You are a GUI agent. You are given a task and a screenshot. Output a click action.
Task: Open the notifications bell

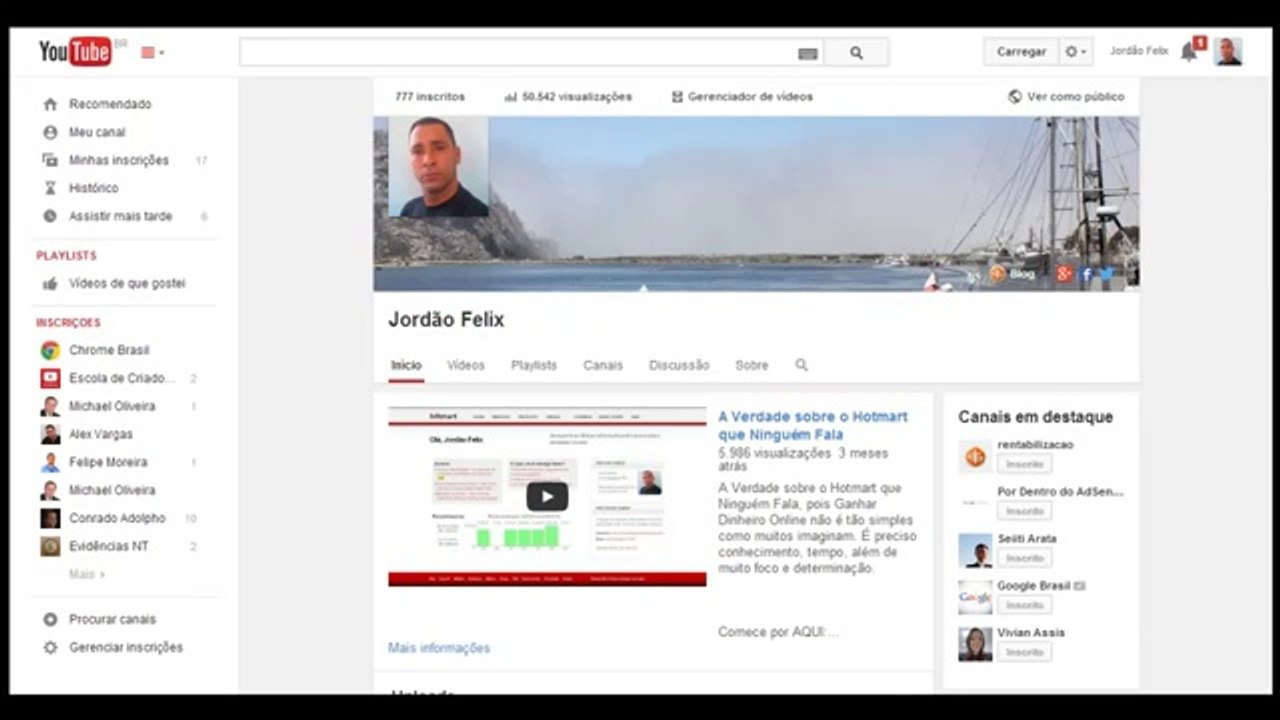[1189, 52]
